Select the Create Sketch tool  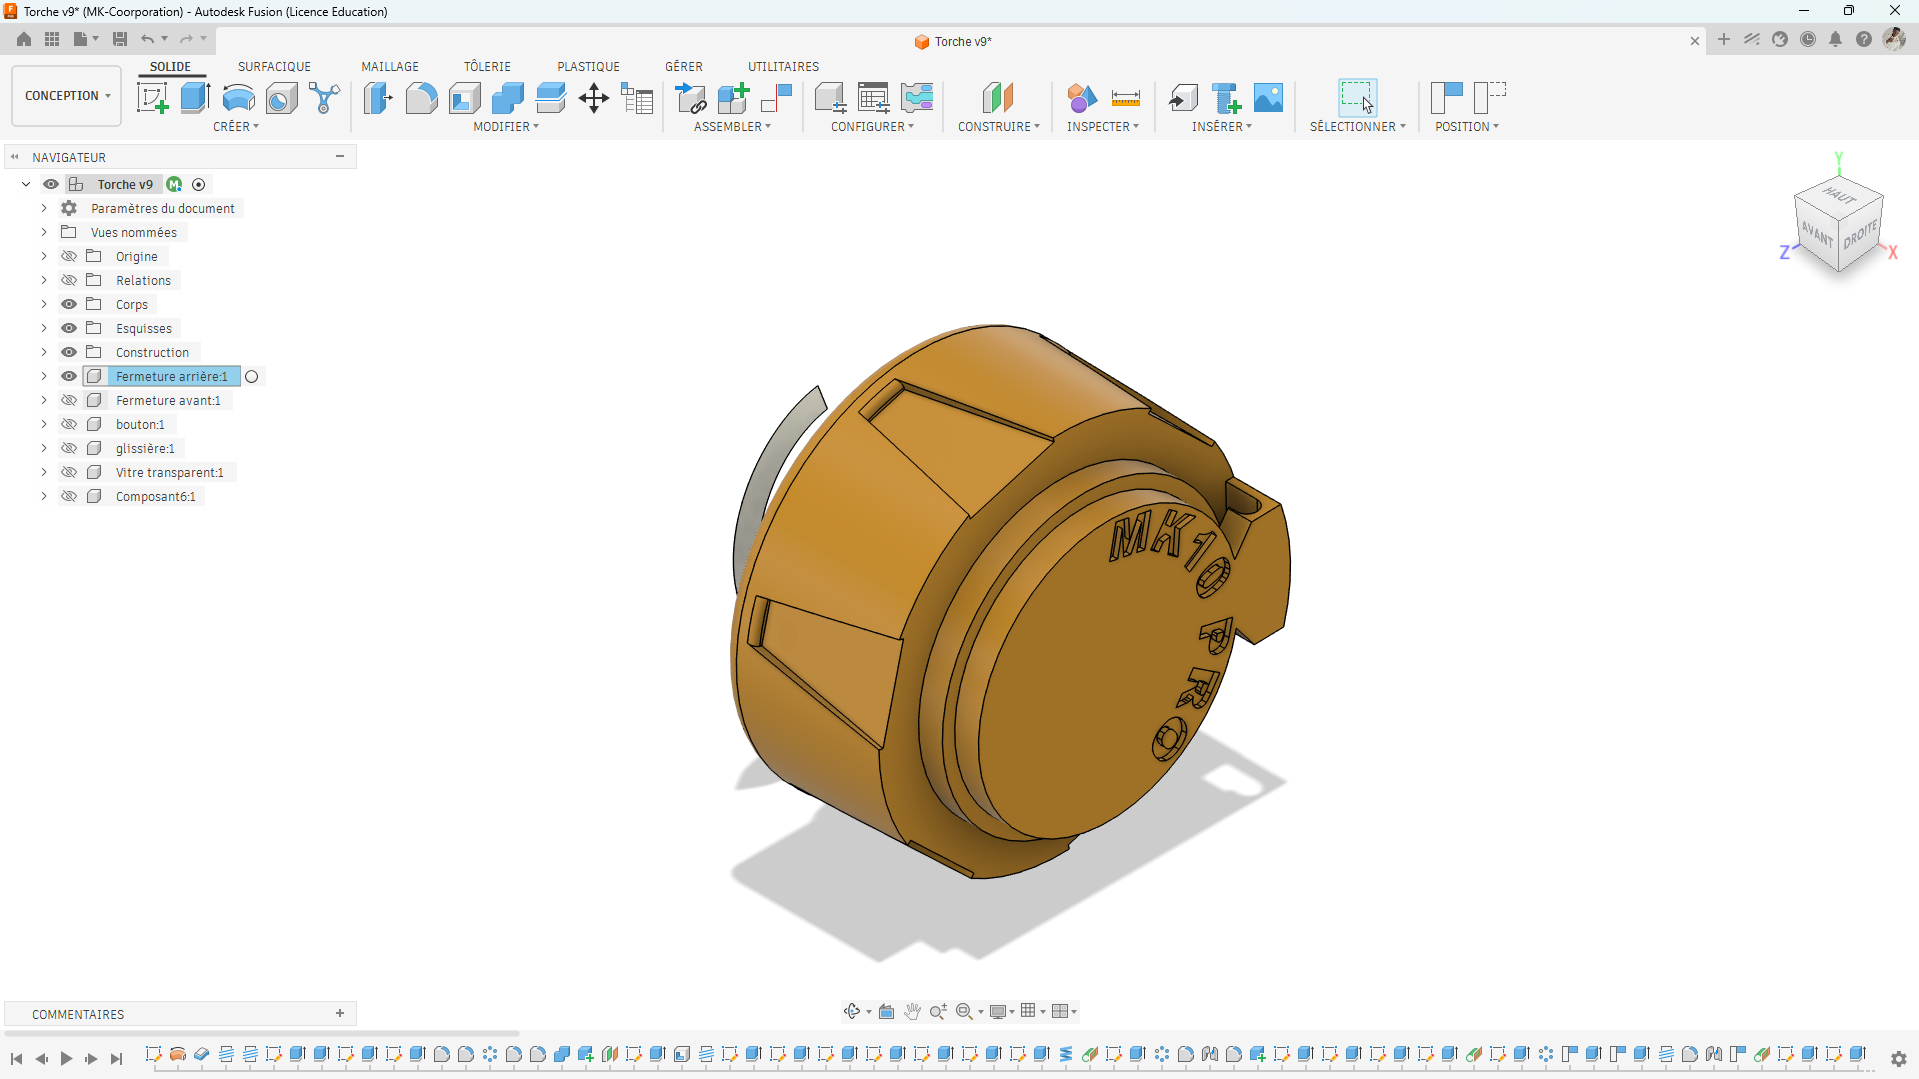(x=152, y=98)
